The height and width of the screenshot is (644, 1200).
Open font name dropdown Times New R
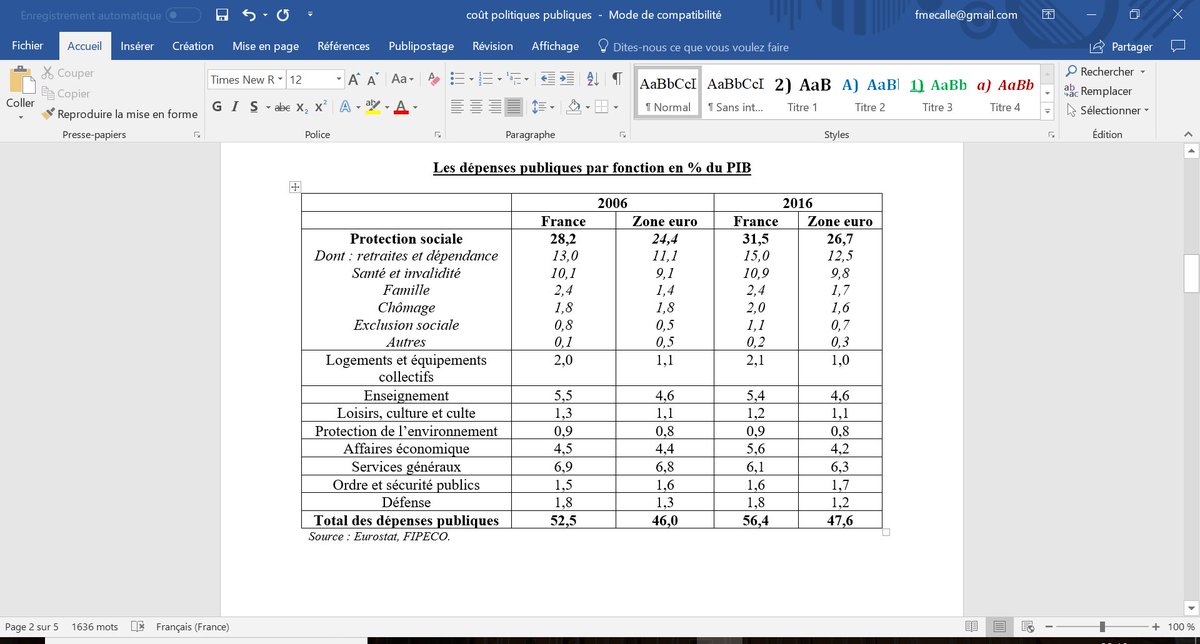tap(281, 79)
